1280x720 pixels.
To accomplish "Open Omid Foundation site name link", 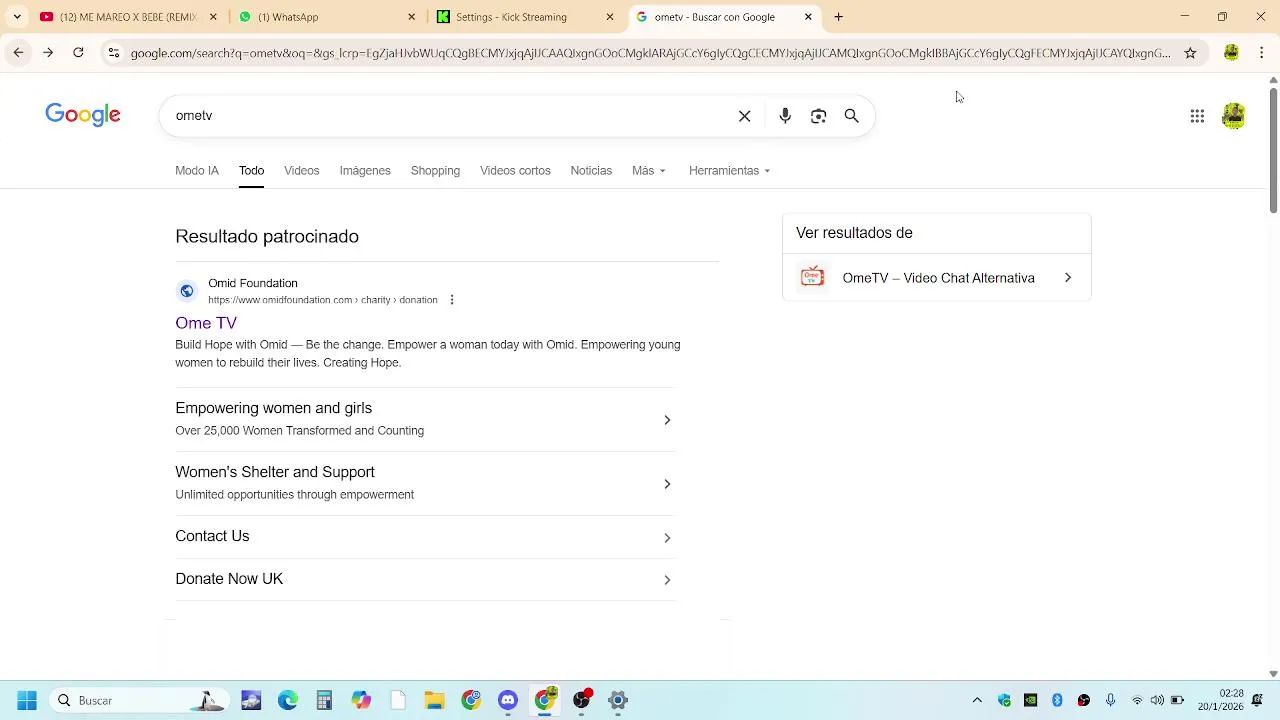I will coord(253,284).
